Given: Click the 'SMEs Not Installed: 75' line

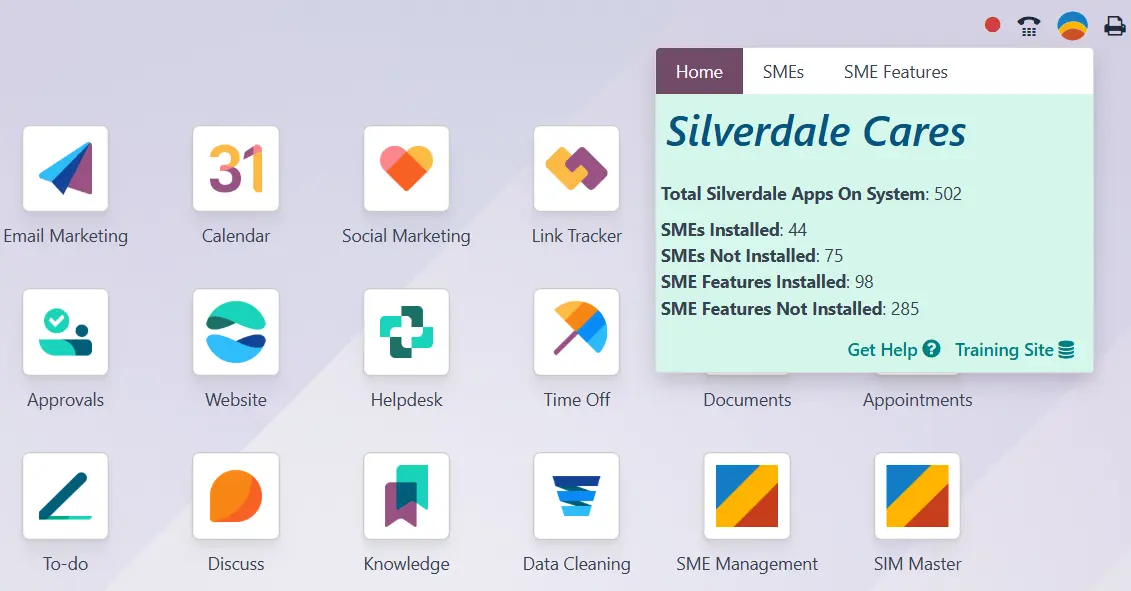Looking at the screenshot, I should click(x=752, y=255).
